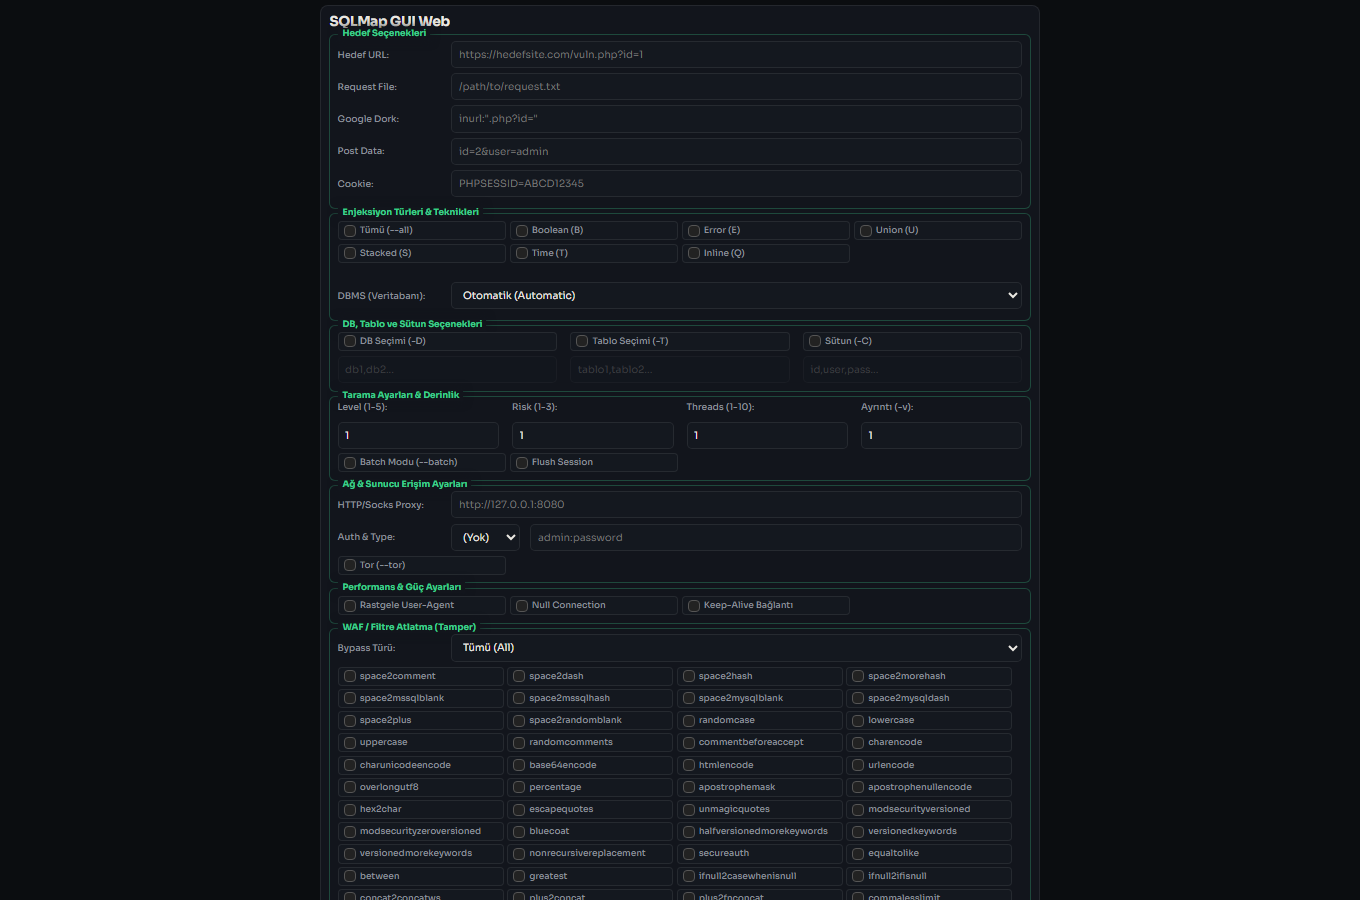This screenshot has width=1360, height=900.
Task: Check the Boolean (B) technique
Action: coord(522,231)
